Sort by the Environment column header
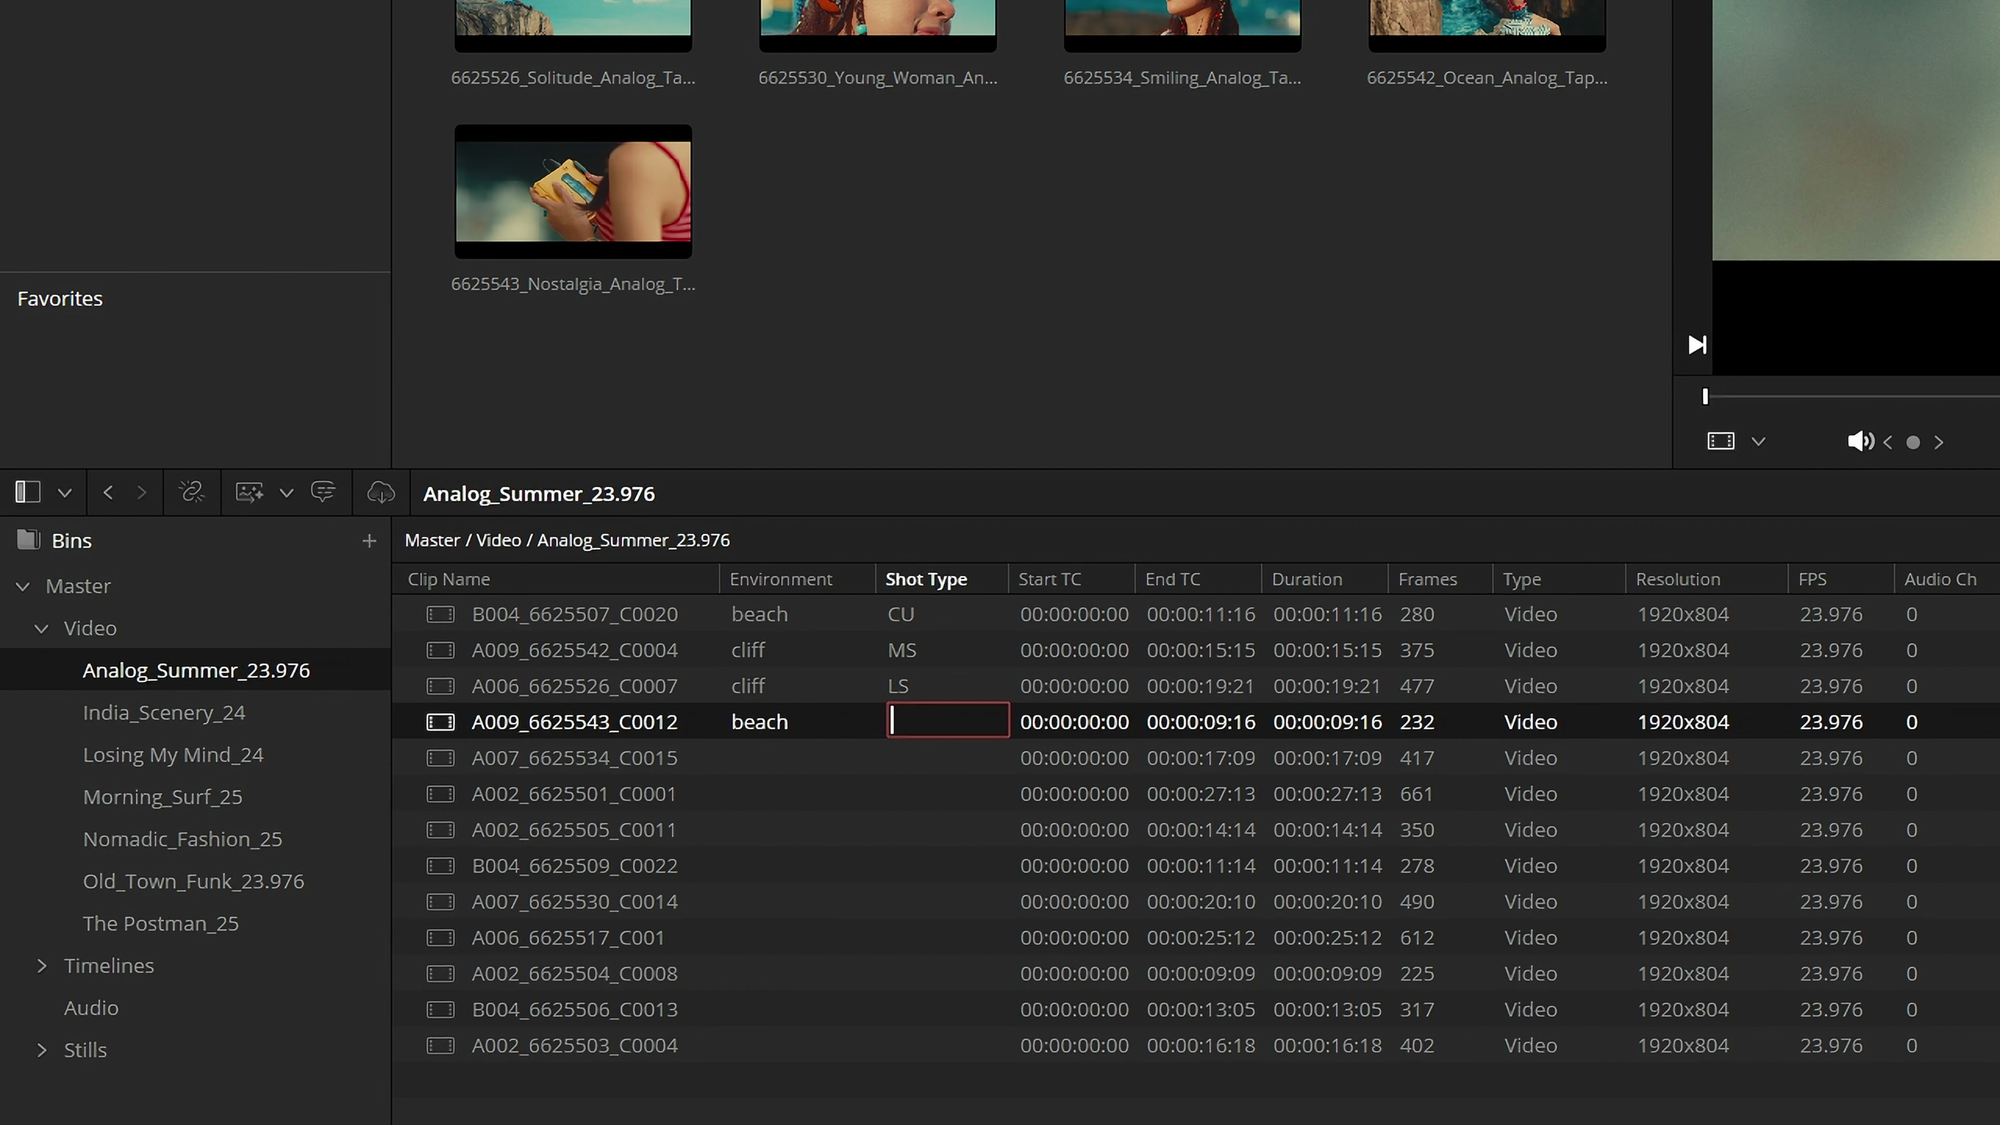Viewport: 2000px width, 1125px height. pos(781,579)
